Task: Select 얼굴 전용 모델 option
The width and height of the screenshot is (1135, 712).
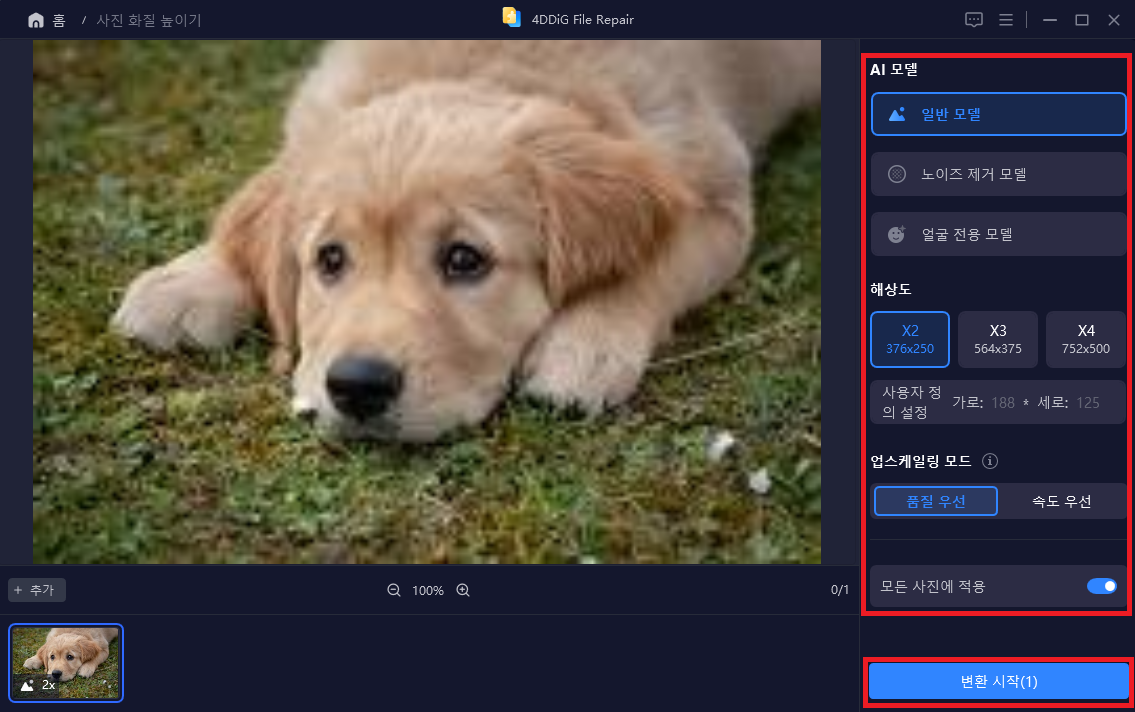Action: (998, 234)
